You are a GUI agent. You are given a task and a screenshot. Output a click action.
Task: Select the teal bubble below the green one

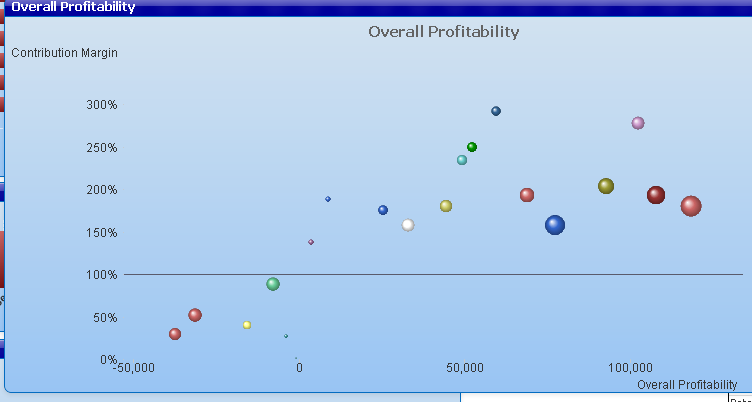coord(462,160)
